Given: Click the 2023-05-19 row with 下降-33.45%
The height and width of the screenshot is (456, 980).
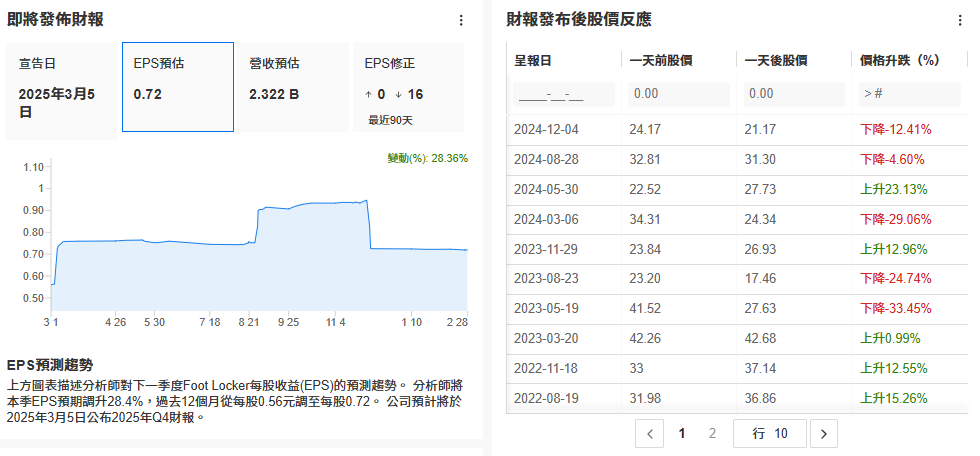Looking at the screenshot, I should pyautogui.click(x=737, y=308).
